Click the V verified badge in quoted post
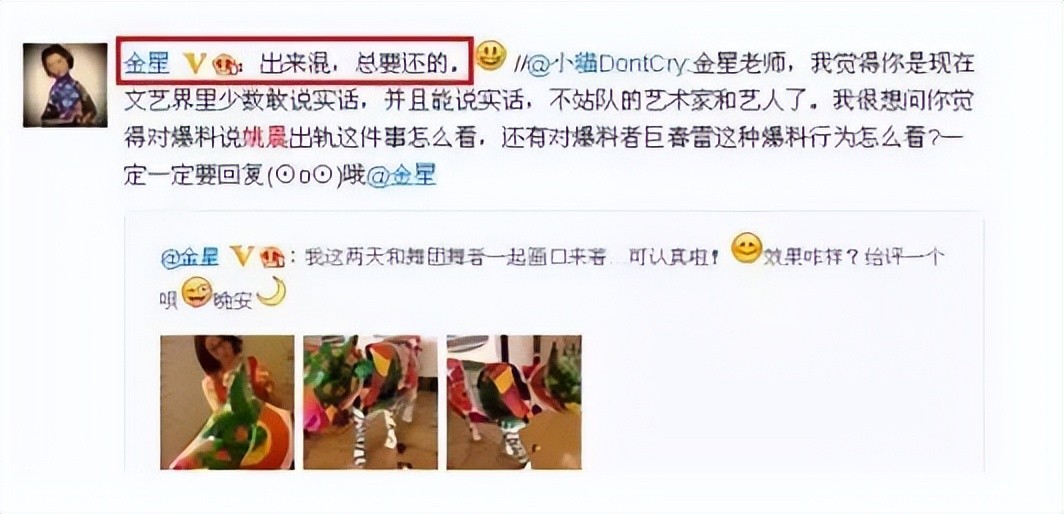1064x514 pixels. click(x=242, y=257)
